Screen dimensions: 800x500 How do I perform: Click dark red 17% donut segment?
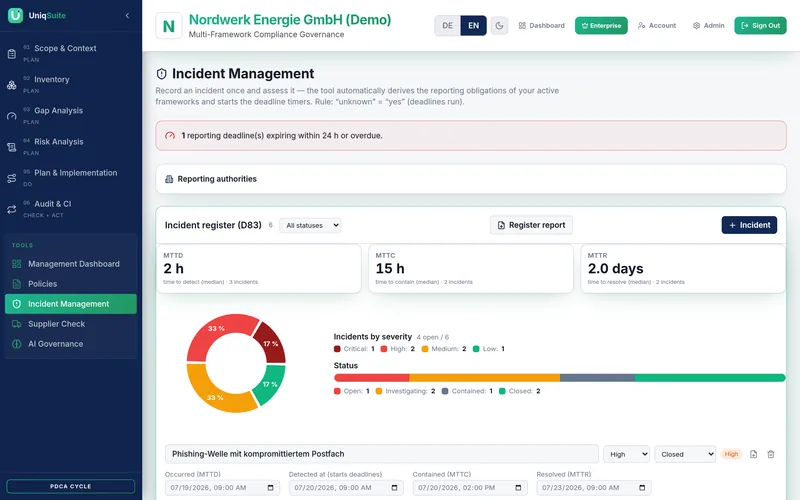click(270, 343)
